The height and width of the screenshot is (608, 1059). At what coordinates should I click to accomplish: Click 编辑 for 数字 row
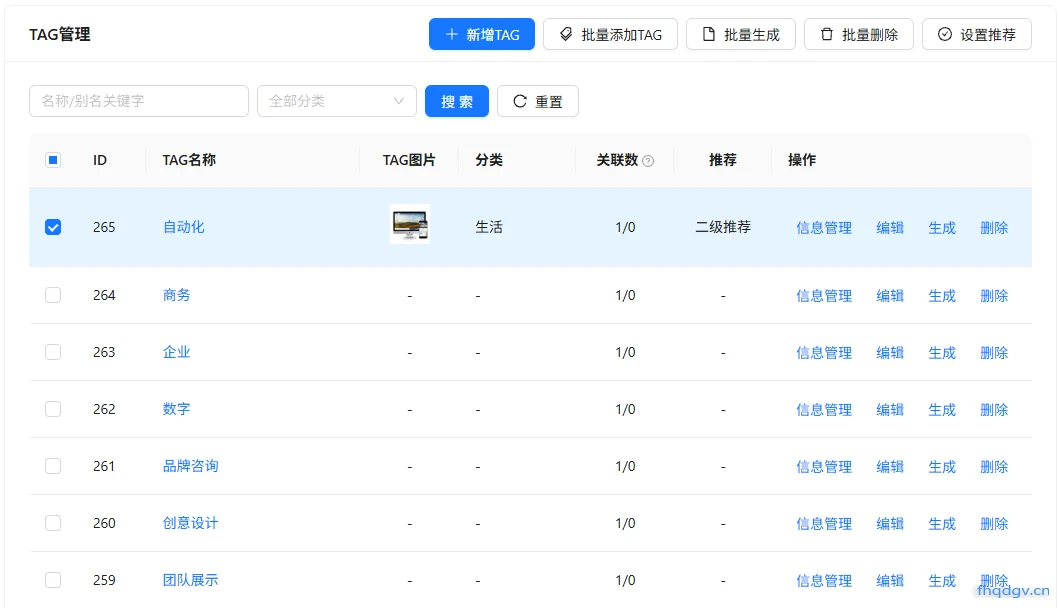tap(890, 409)
